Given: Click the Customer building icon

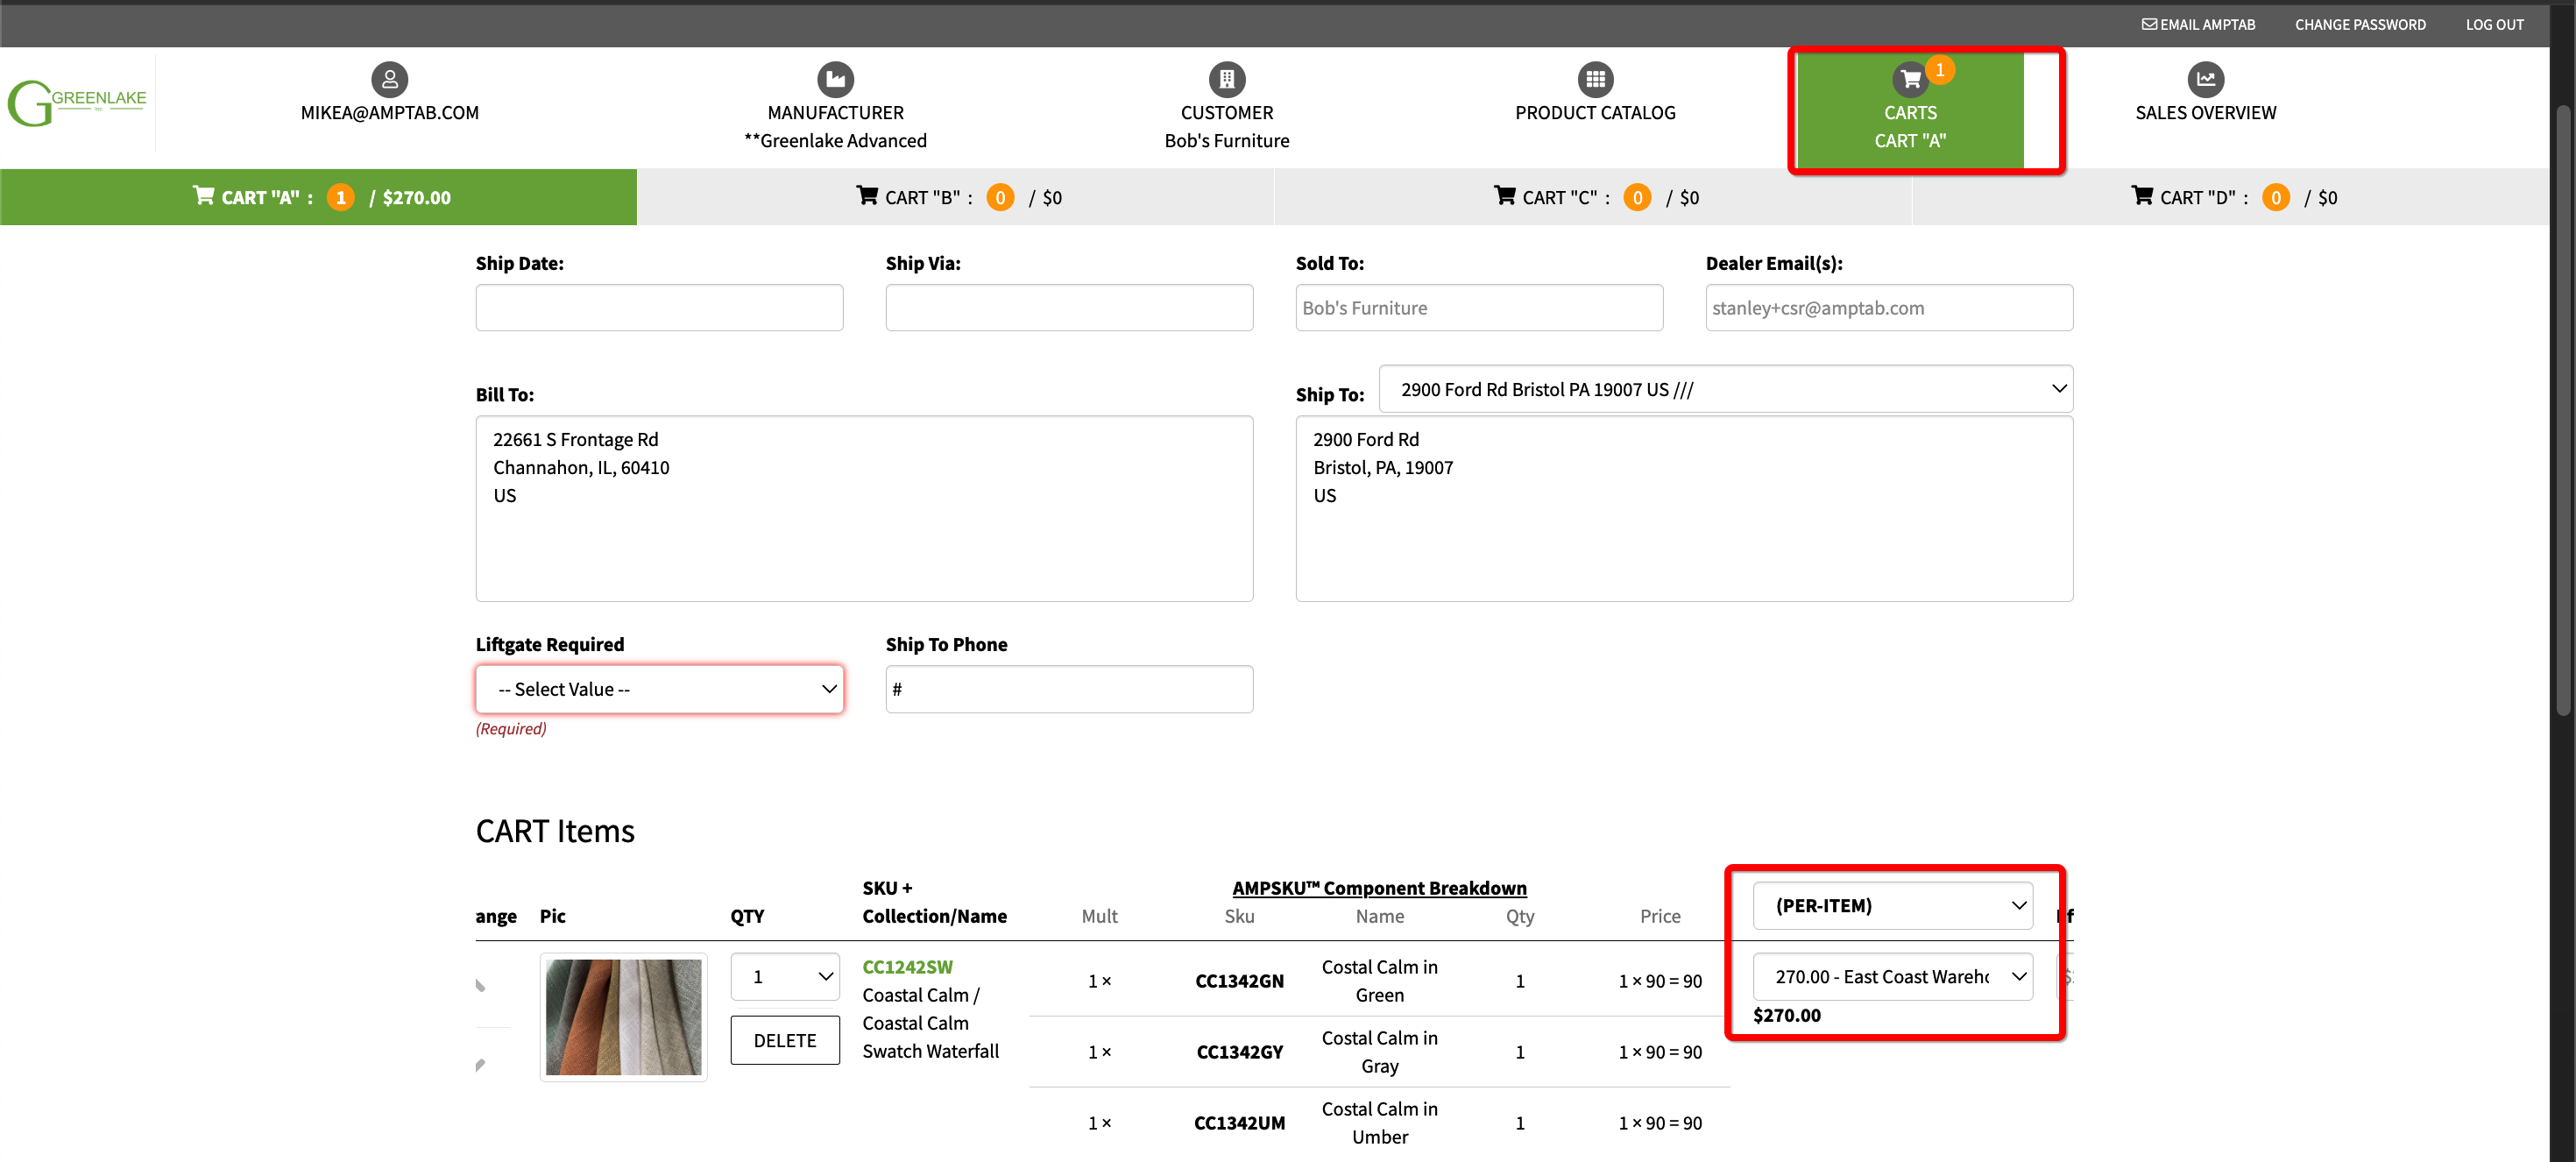Looking at the screenshot, I should (1226, 79).
